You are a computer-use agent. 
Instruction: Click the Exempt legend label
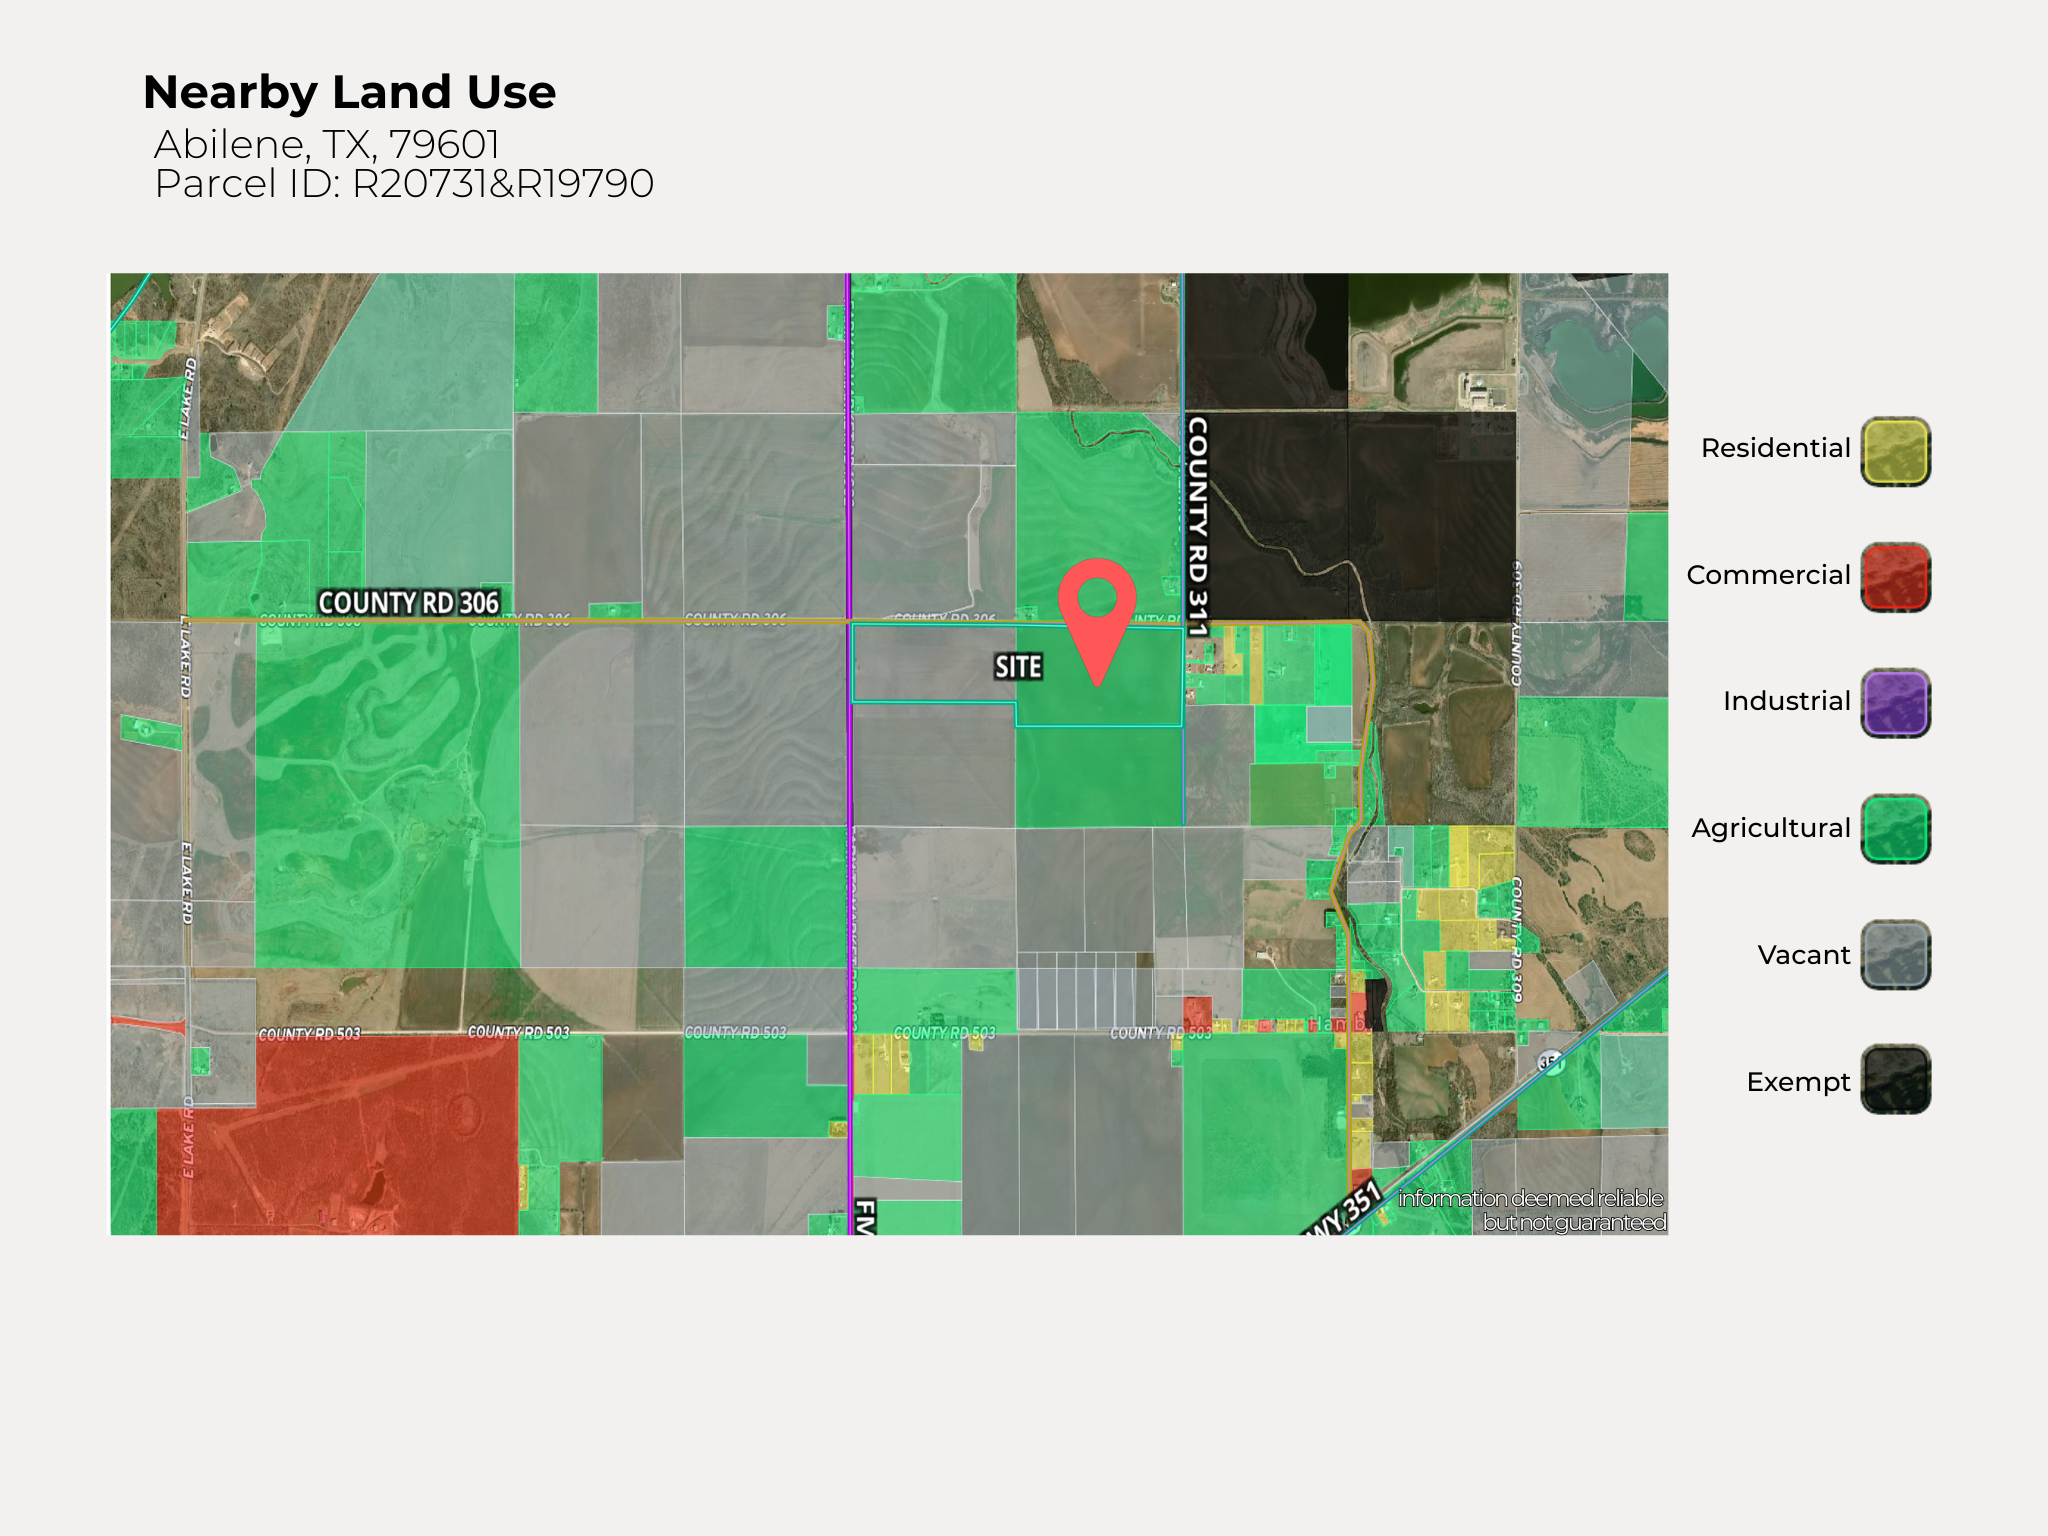[1798, 1082]
